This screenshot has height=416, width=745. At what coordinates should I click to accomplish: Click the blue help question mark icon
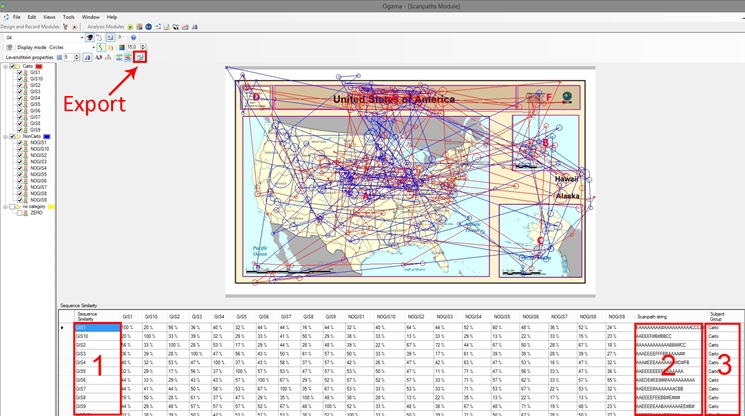[134, 38]
